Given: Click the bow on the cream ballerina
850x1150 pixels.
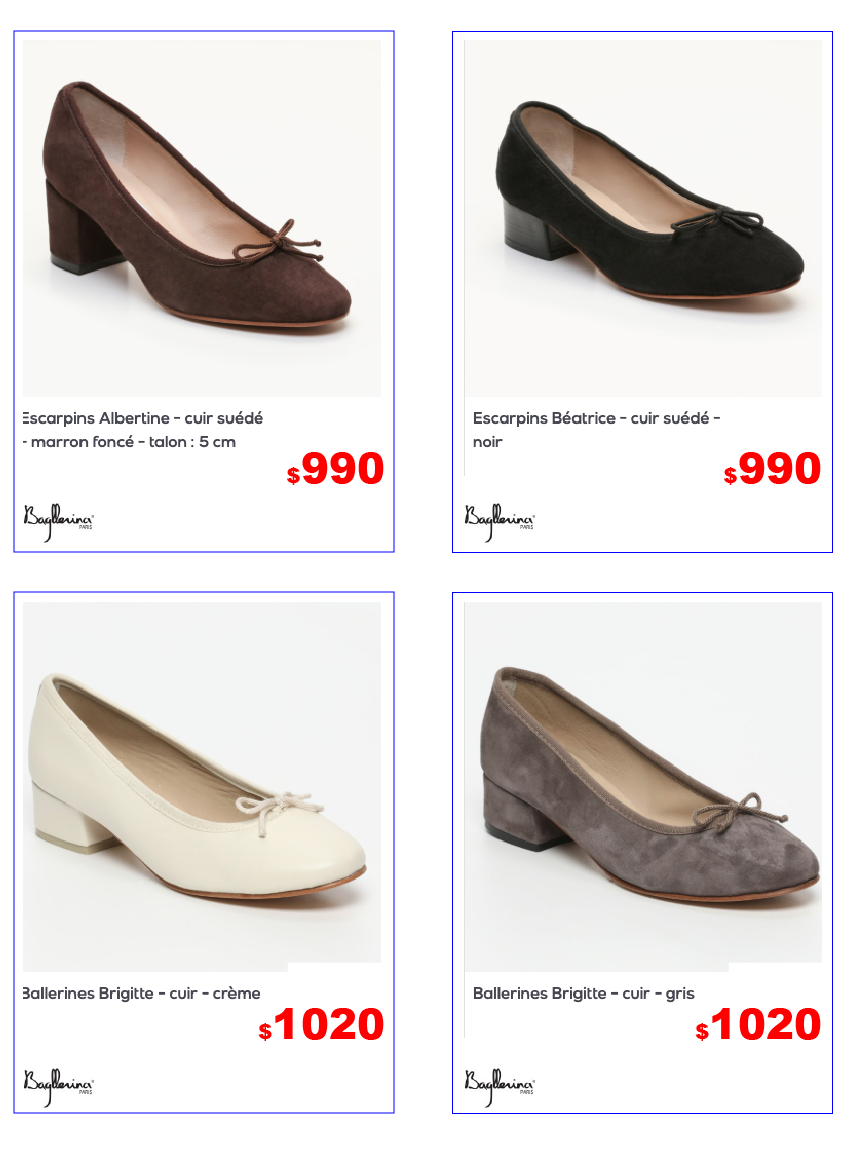Looking at the screenshot, I should [x=277, y=810].
